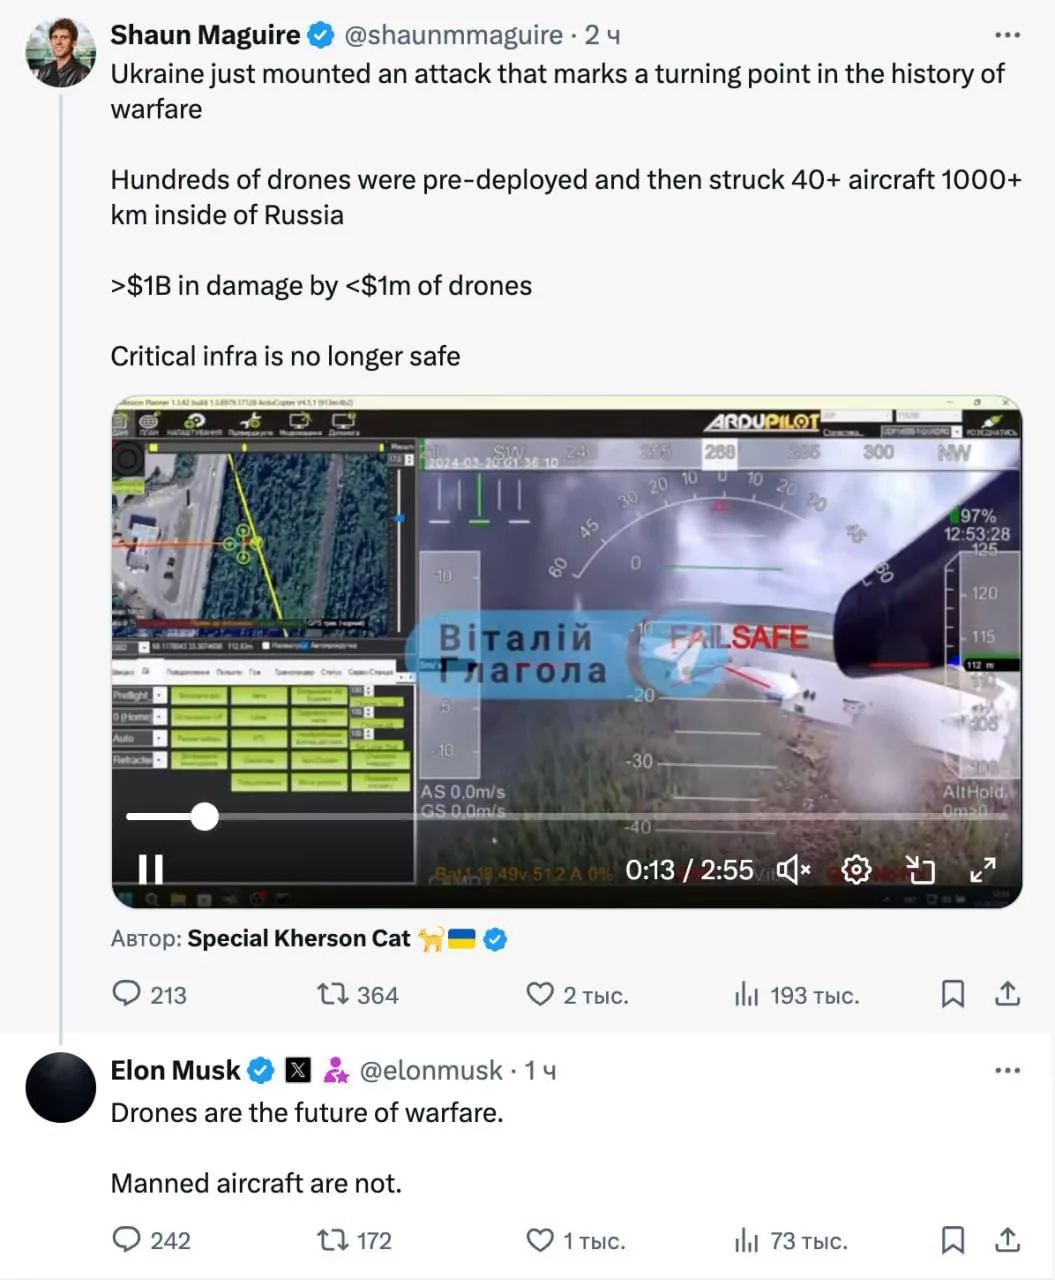This screenshot has height=1280, width=1055.
Task: Move the video progress slider handle
Action: [204, 816]
